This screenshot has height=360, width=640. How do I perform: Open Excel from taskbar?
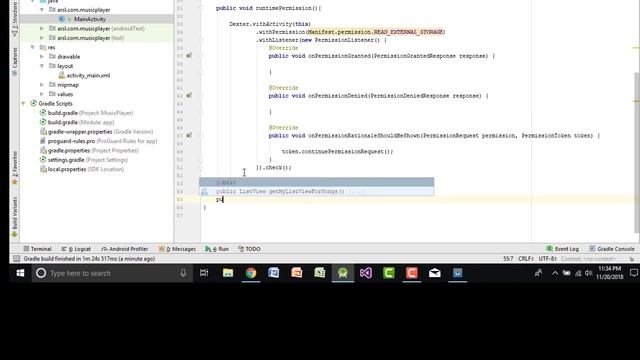[x=320, y=273]
